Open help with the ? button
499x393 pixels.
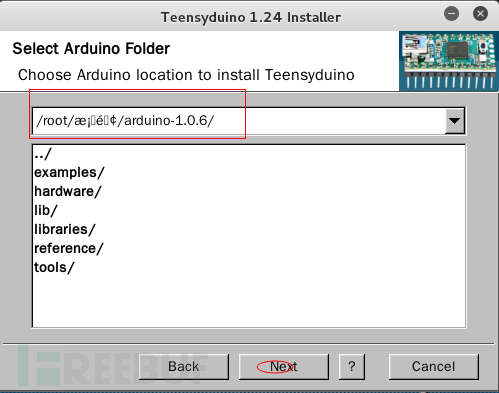click(x=352, y=367)
